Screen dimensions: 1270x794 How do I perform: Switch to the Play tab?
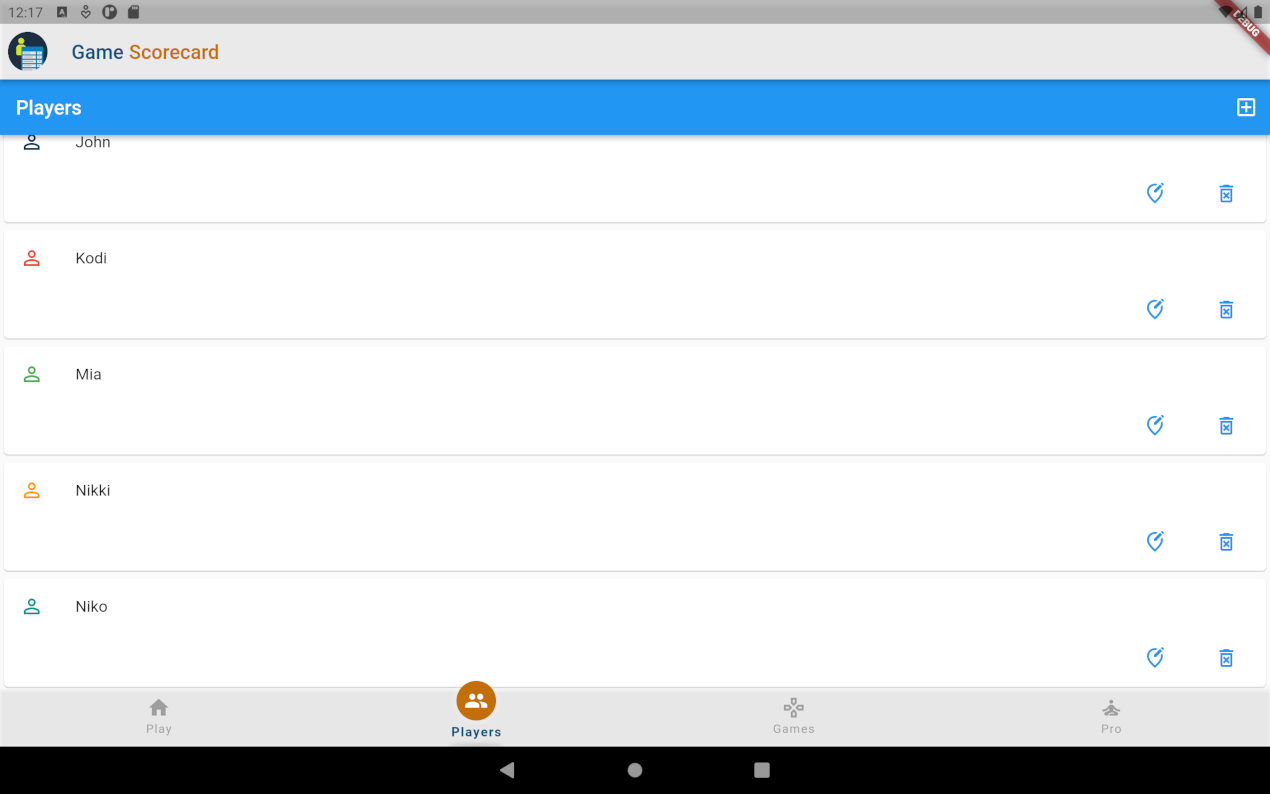coord(159,717)
